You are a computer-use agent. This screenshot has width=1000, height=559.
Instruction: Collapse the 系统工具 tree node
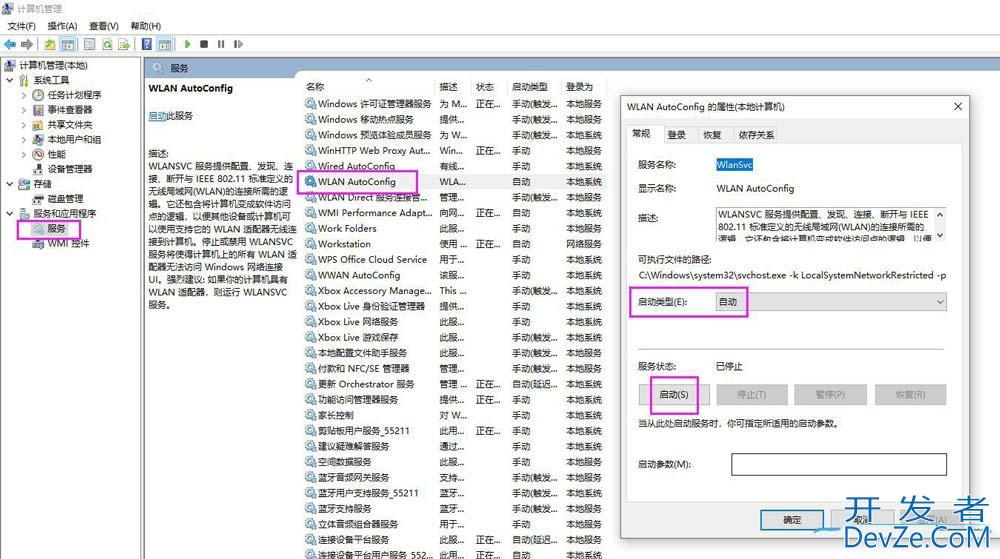tap(10, 80)
